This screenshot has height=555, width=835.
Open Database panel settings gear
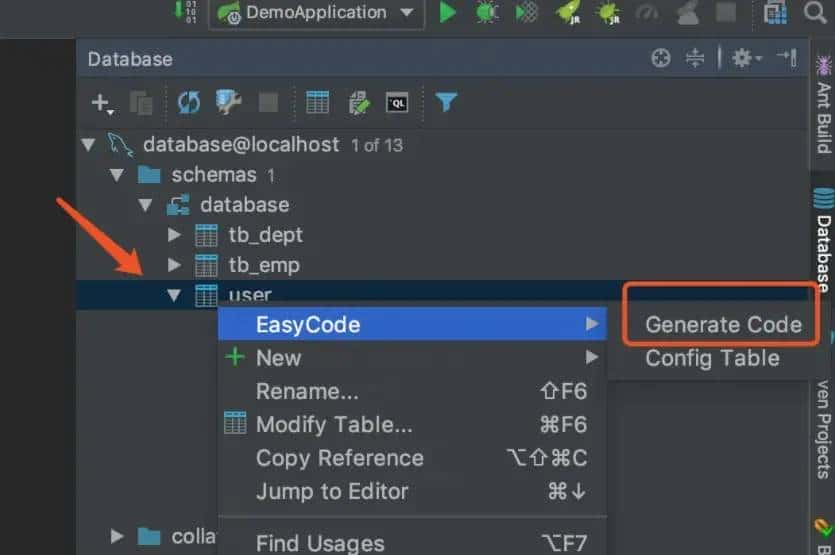[746, 58]
